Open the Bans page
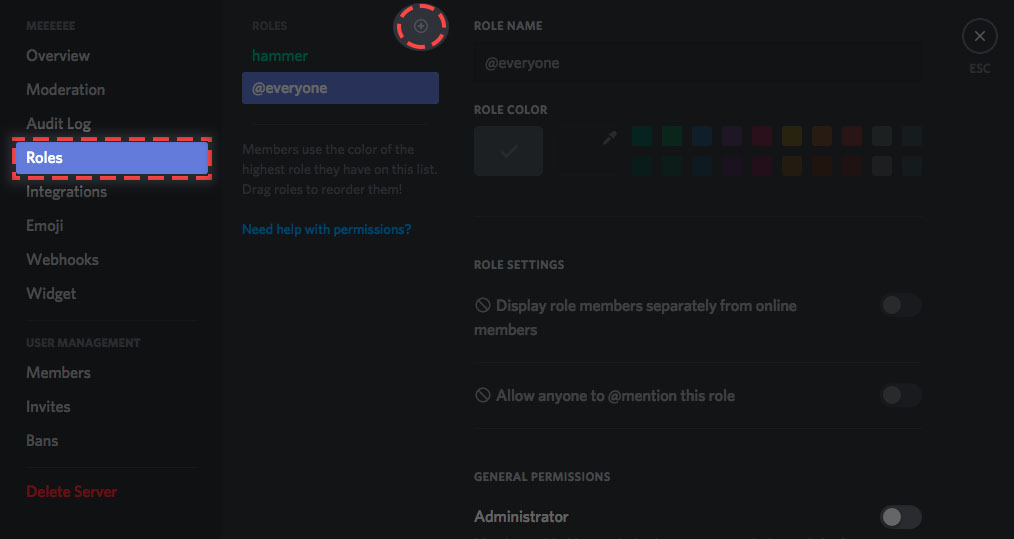Screen dimensions: 1014x539 pos(42,441)
